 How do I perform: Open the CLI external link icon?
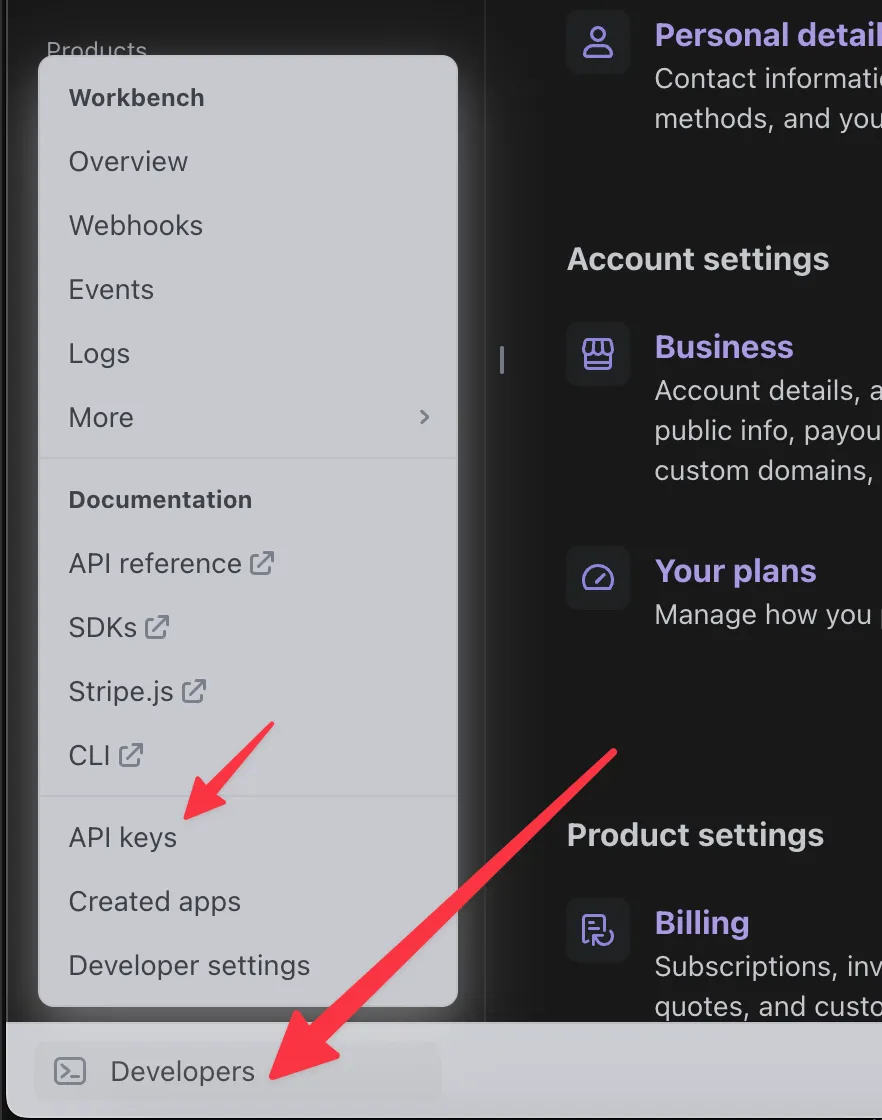(132, 754)
